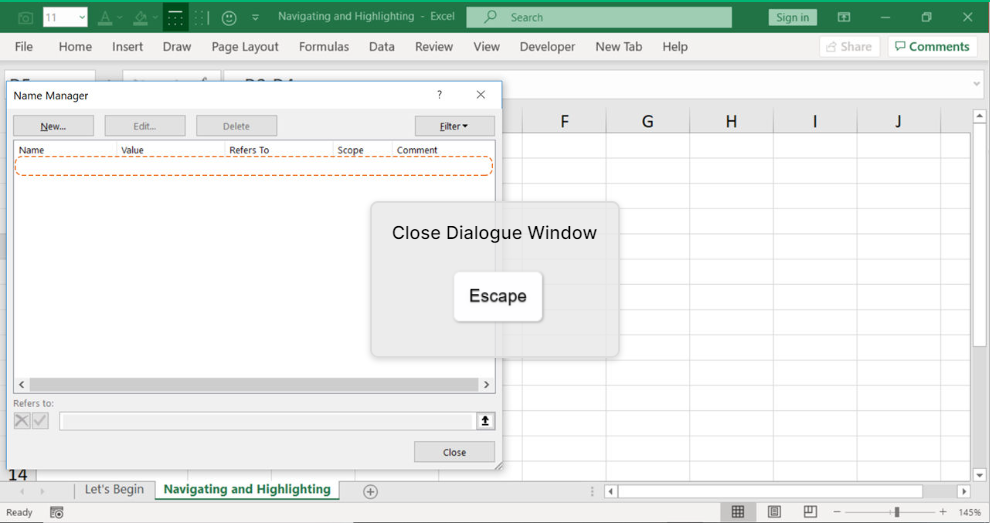This screenshot has height=523, width=990.
Task: Click the smiley face feedback icon
Action: point(229,17)
